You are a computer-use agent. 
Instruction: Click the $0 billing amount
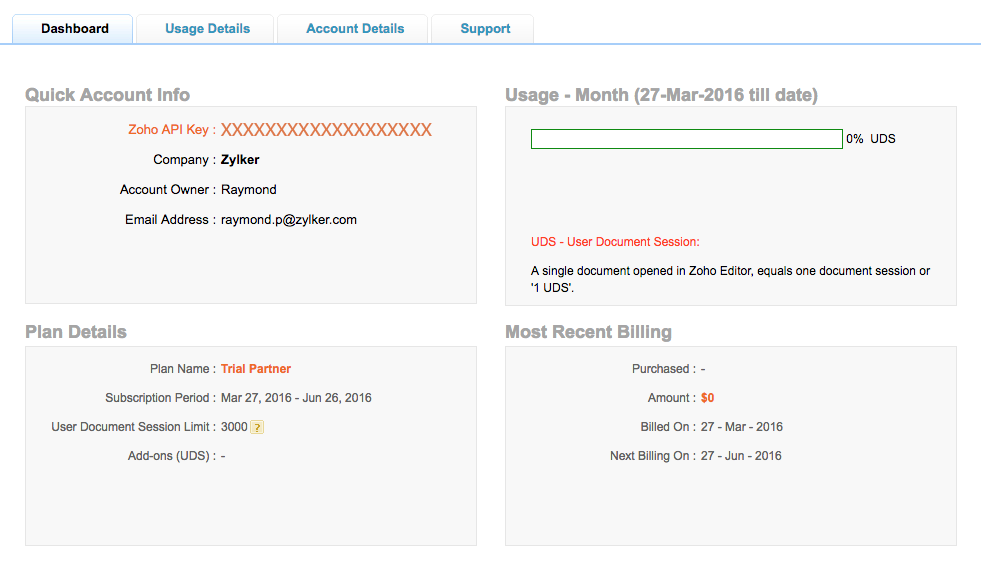tap(708, 398)
